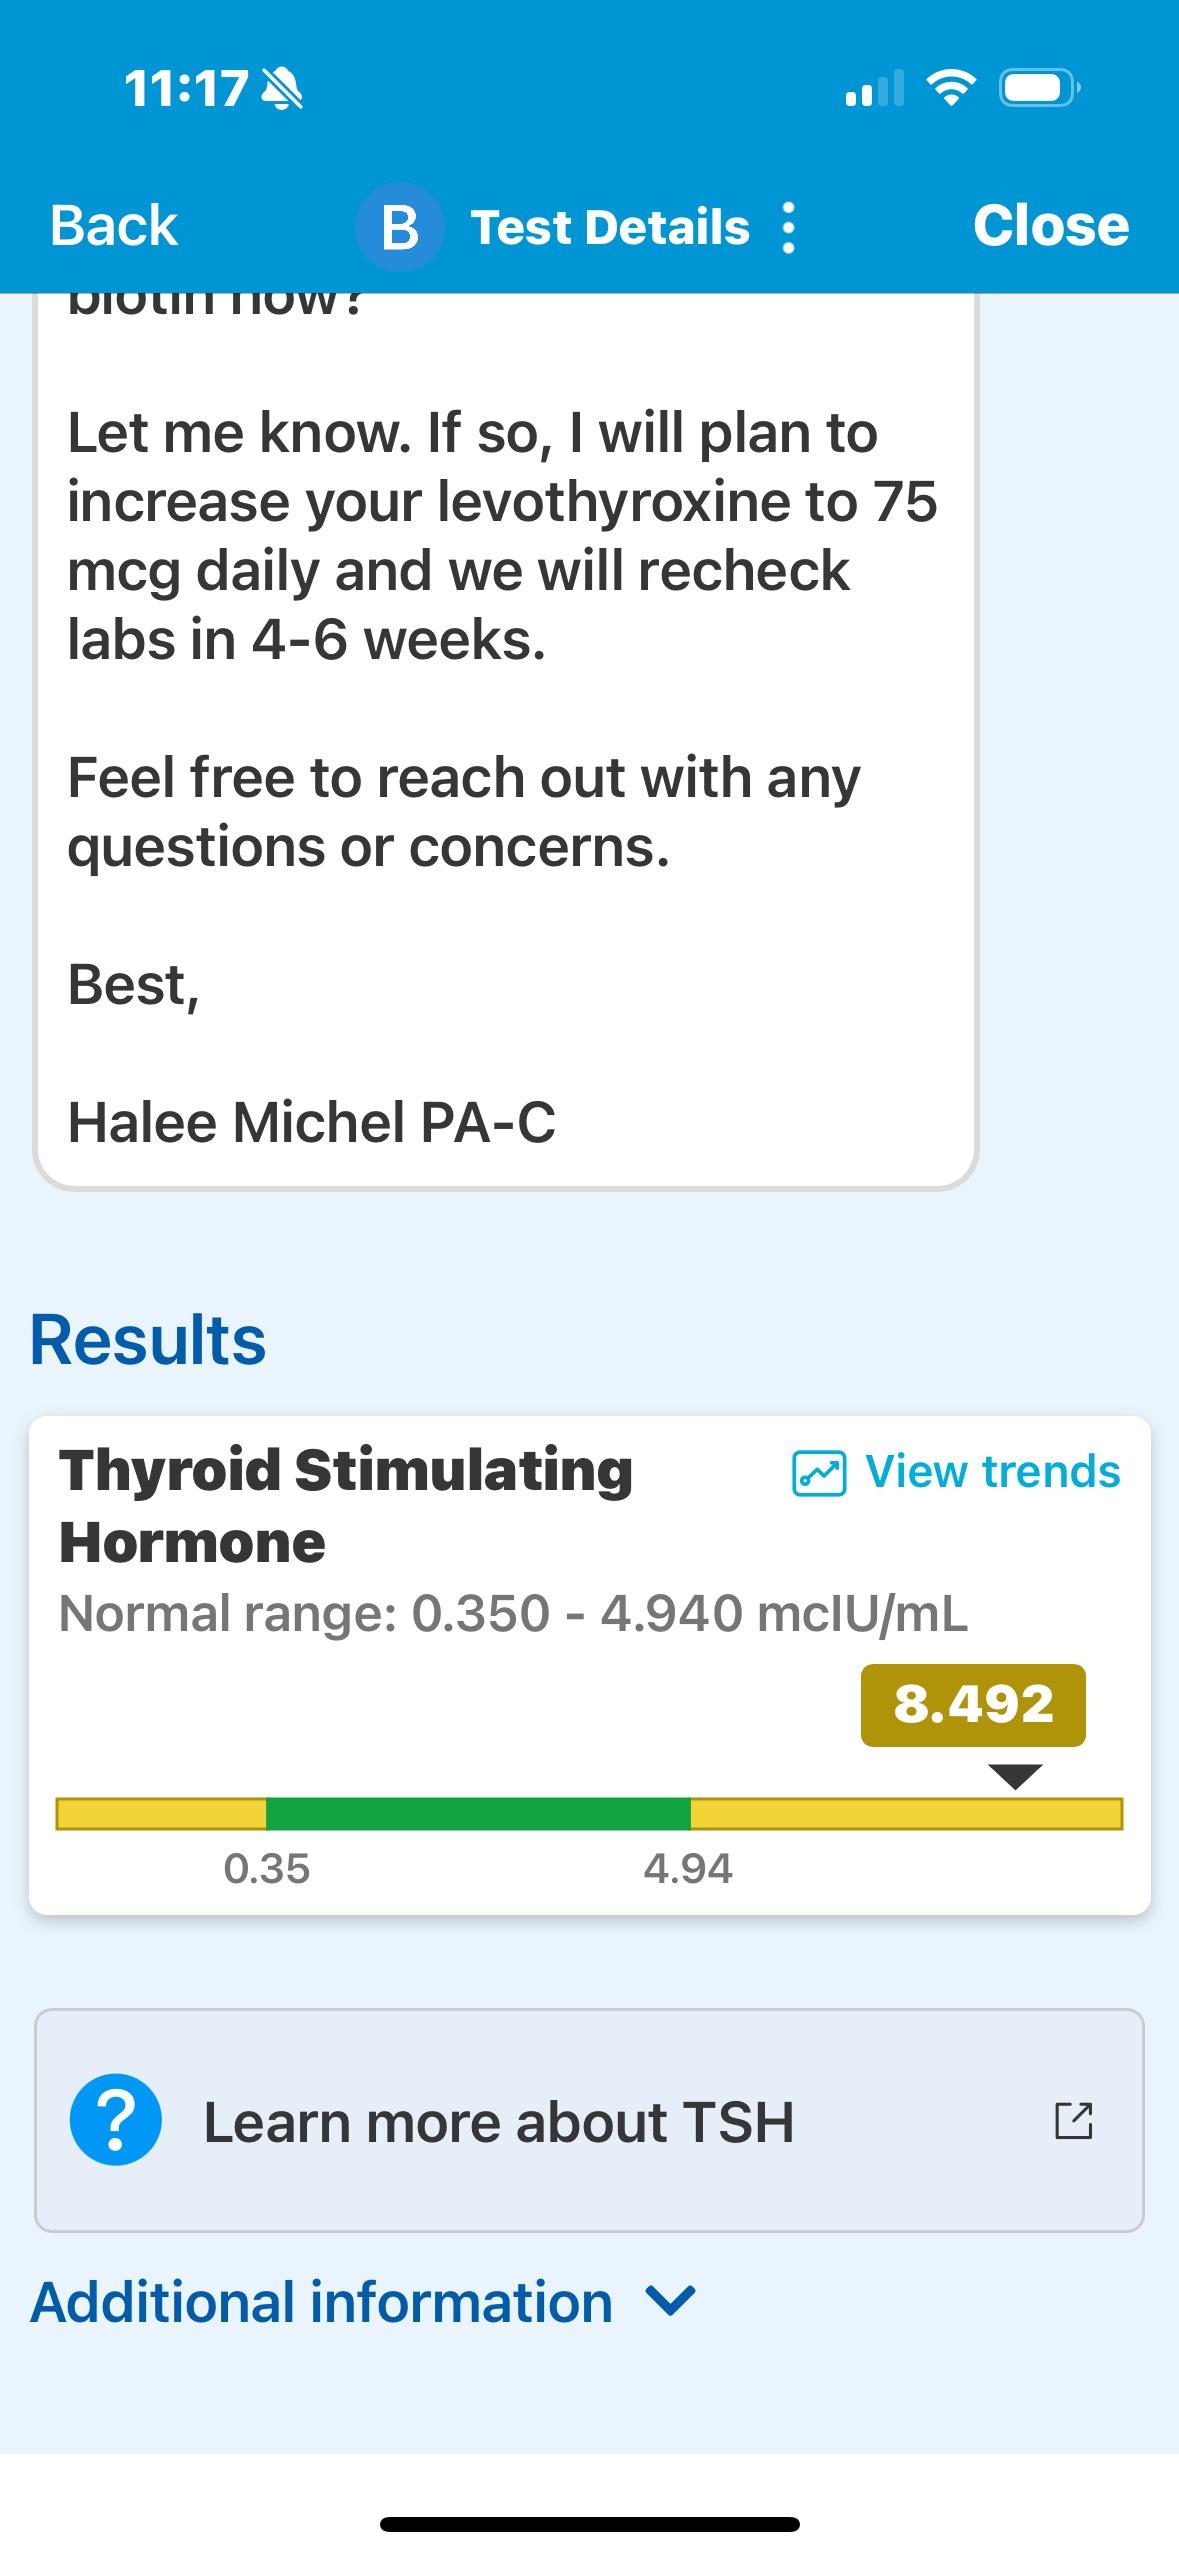Tap the B profile avatar icon
The width and height of the screenshot is (1179, 2556).
tap(400, 227)
